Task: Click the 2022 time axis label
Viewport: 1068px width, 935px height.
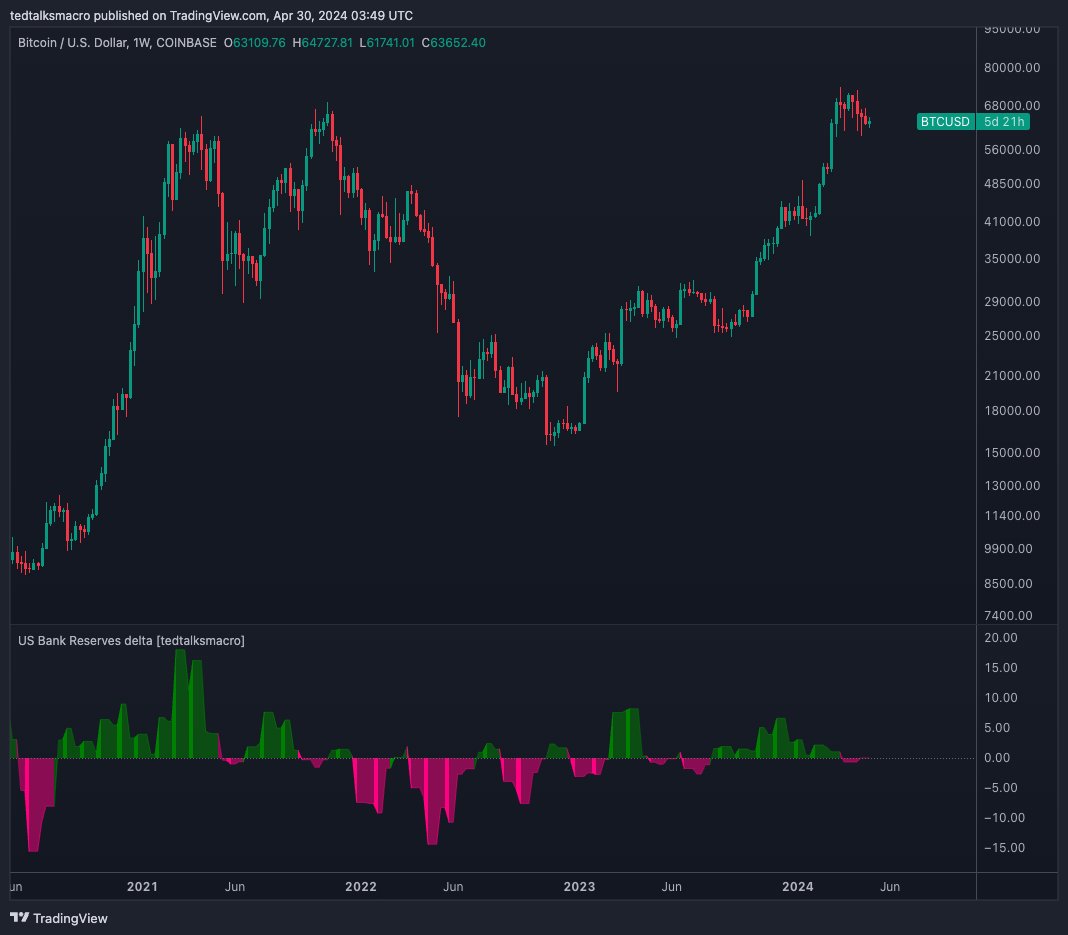Action: 361,887
